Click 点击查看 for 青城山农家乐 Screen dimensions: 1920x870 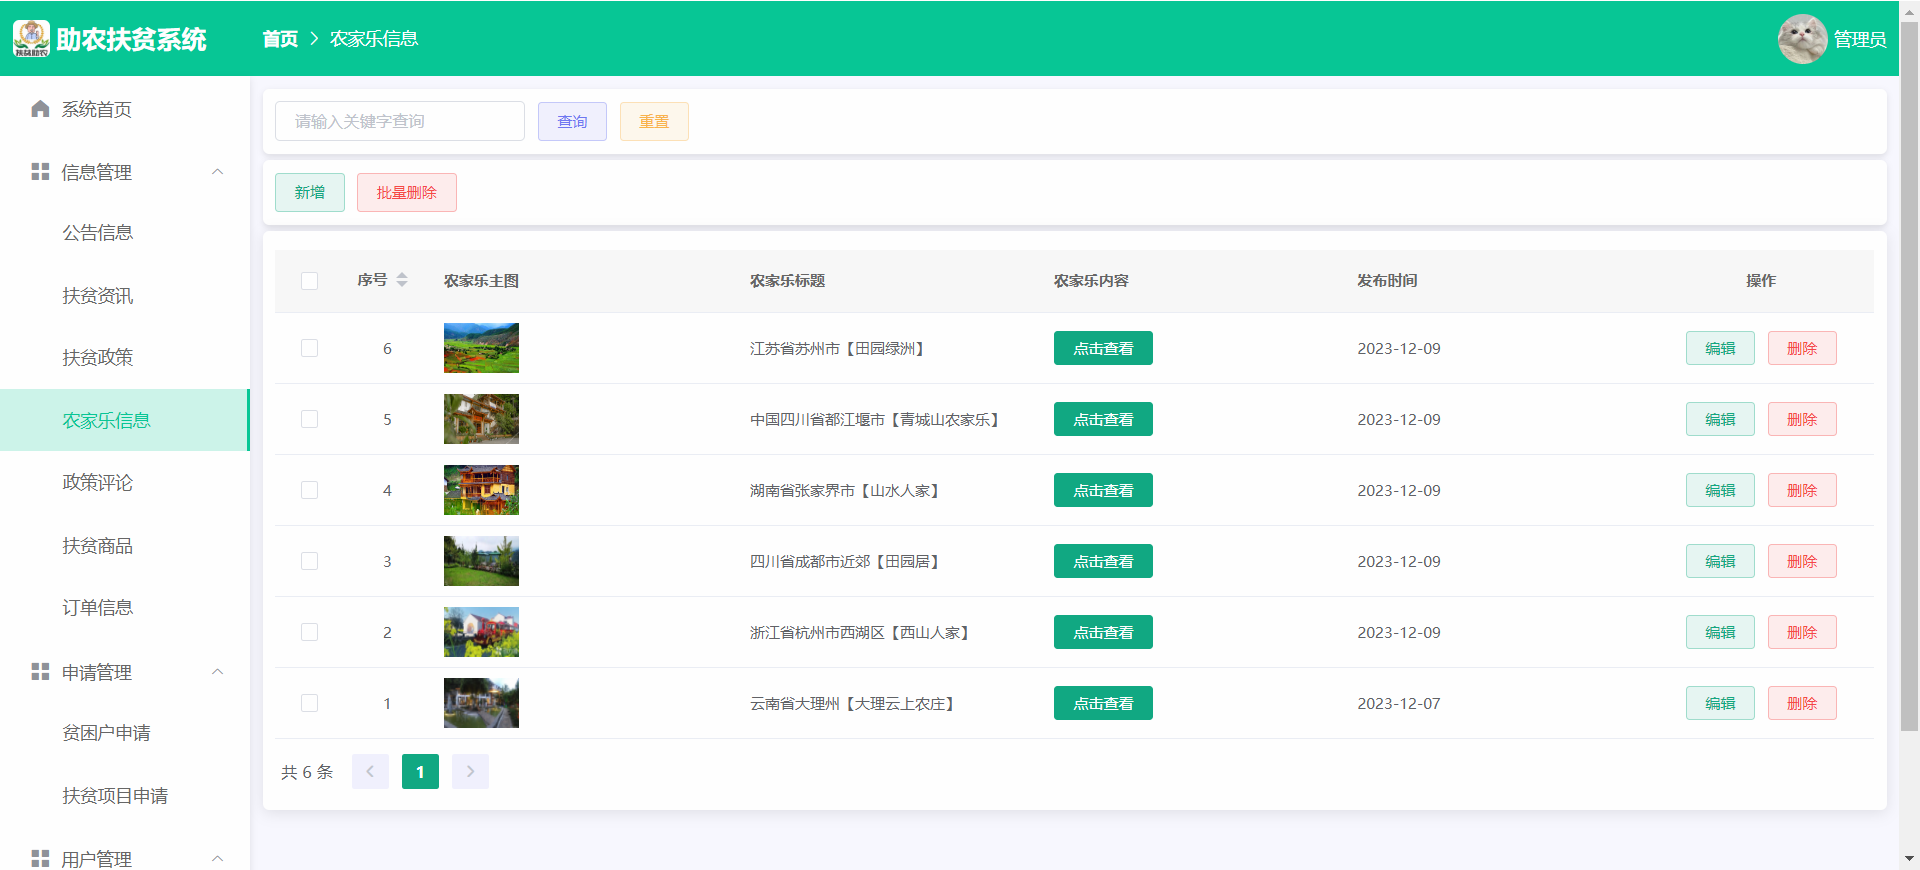pos(1103,419)
